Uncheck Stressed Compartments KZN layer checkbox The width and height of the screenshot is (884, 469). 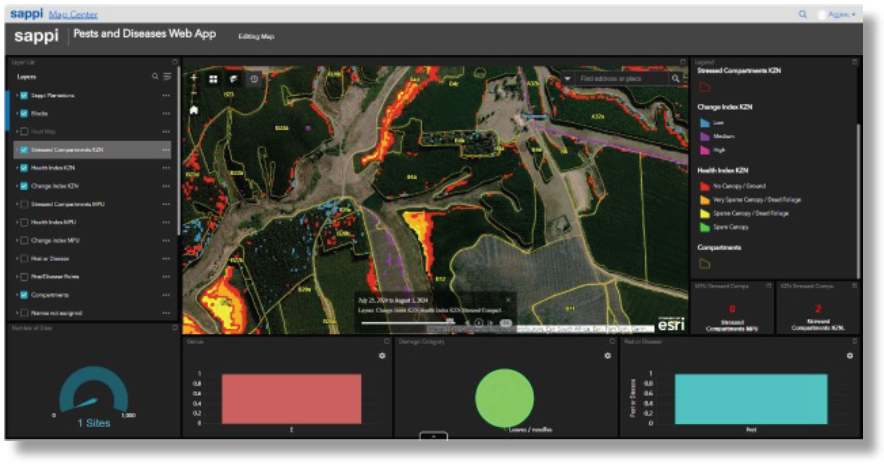click(24, 150)
